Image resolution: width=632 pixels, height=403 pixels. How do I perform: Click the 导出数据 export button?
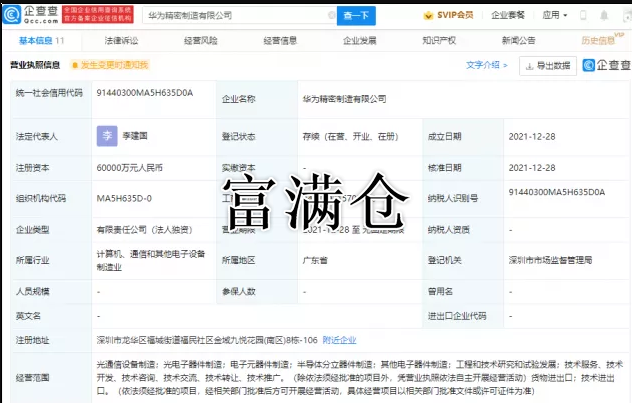pos(548,66)
